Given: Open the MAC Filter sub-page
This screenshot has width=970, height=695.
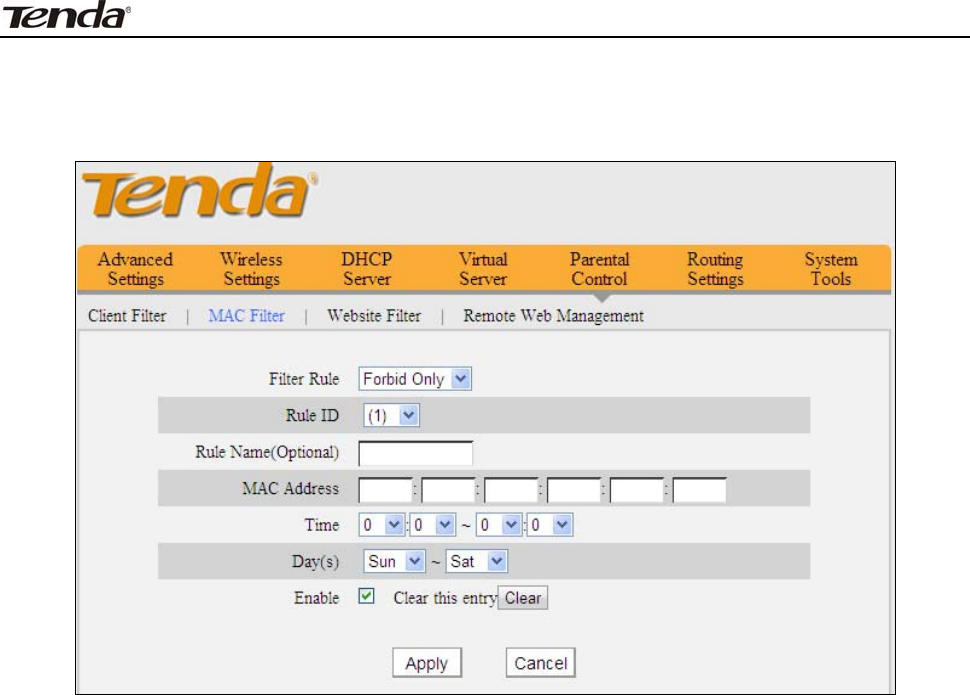Looking at the screenshot, I should pos(246,316).
